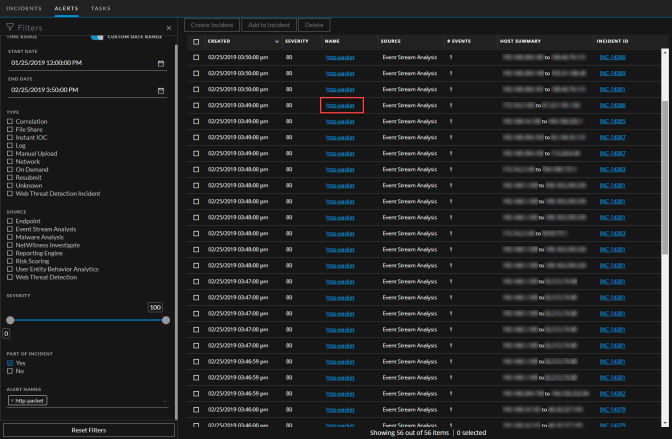Remove the http-packet alert name tag
The height and width of the screenshot is (439, 672).
pos(12,400)
